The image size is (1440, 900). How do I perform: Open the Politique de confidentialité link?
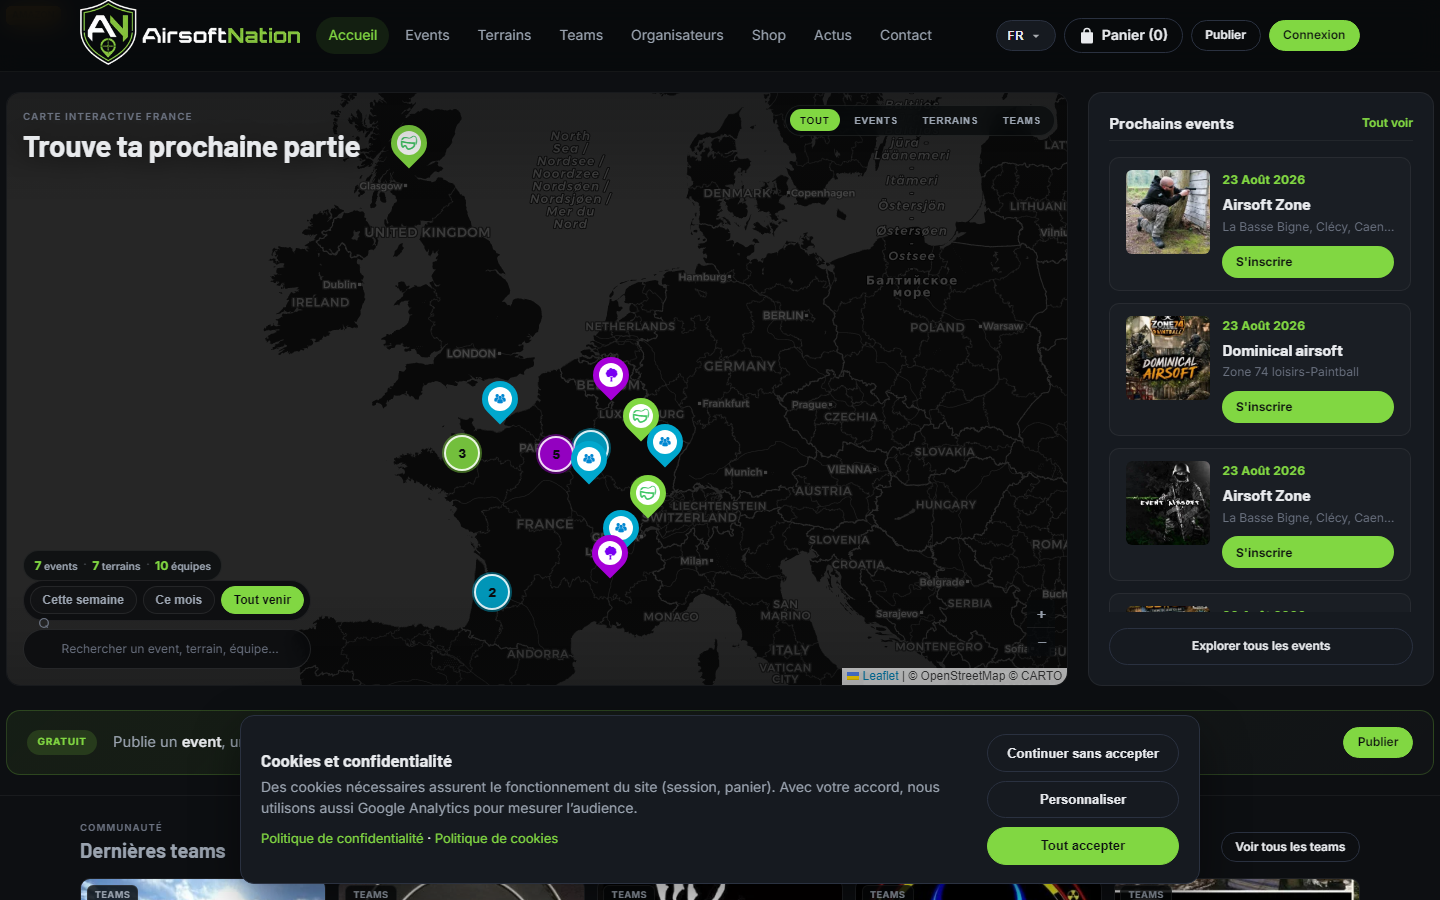[342, 839]
